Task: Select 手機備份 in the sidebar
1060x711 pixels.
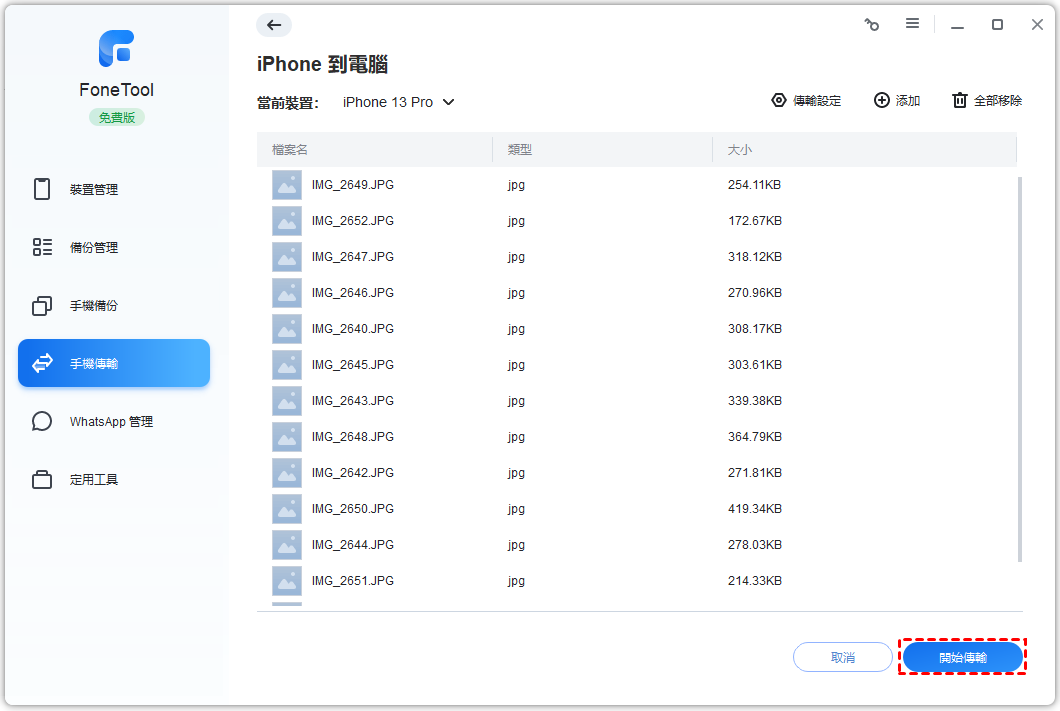Action: tap(93, 306)
